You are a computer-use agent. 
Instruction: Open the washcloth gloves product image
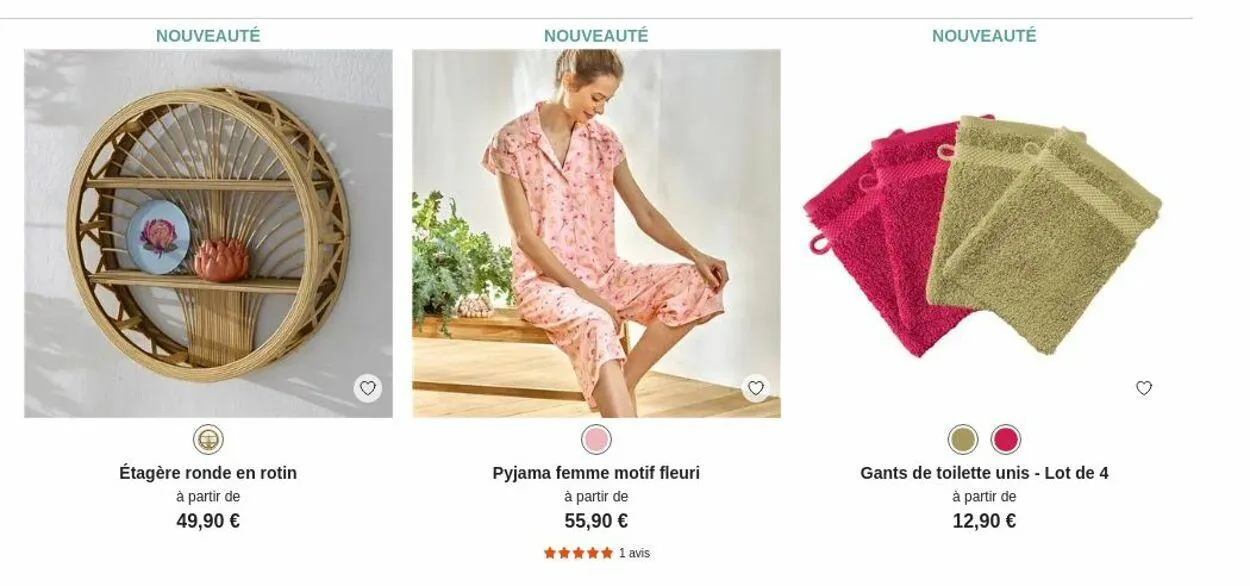[984, 233]
